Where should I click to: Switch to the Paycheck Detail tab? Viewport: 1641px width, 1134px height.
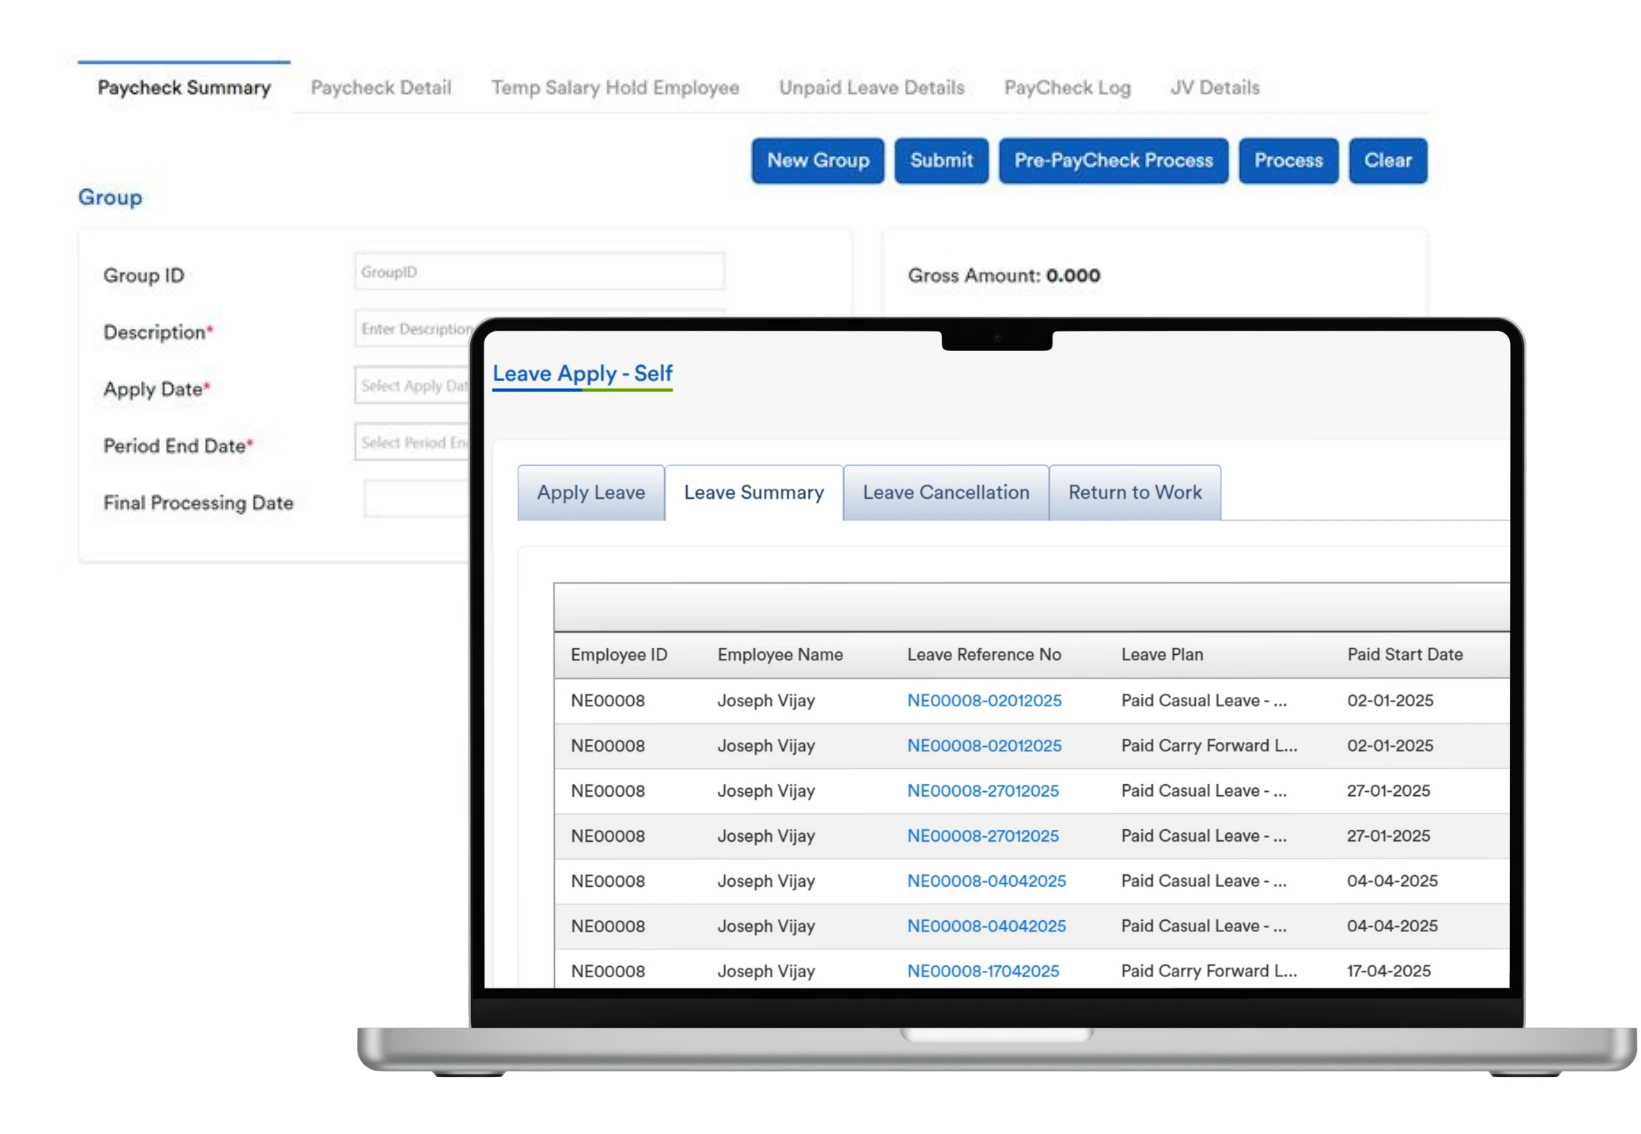point(381,88)
